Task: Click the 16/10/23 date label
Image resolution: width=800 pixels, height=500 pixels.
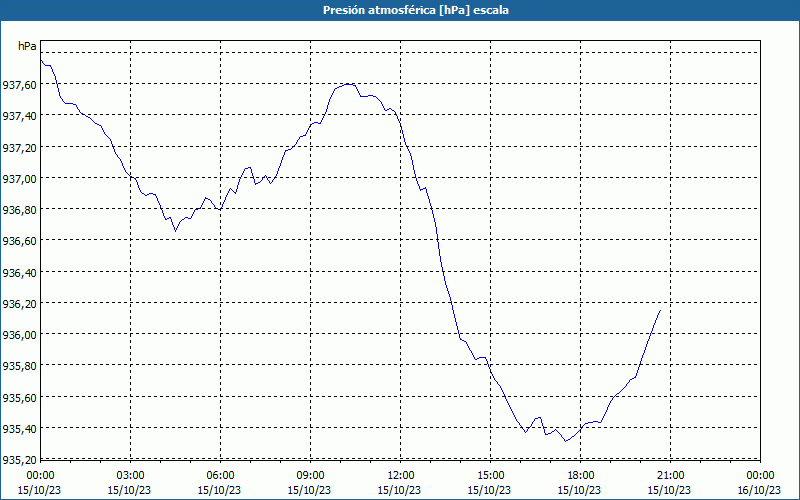Action: click(x=760, y=490)
